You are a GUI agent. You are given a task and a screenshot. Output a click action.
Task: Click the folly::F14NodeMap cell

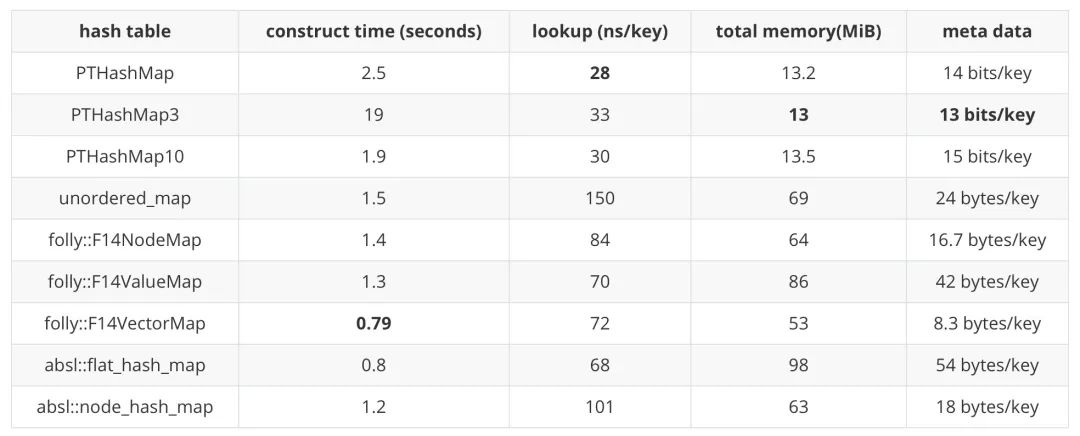pos(125,240)
